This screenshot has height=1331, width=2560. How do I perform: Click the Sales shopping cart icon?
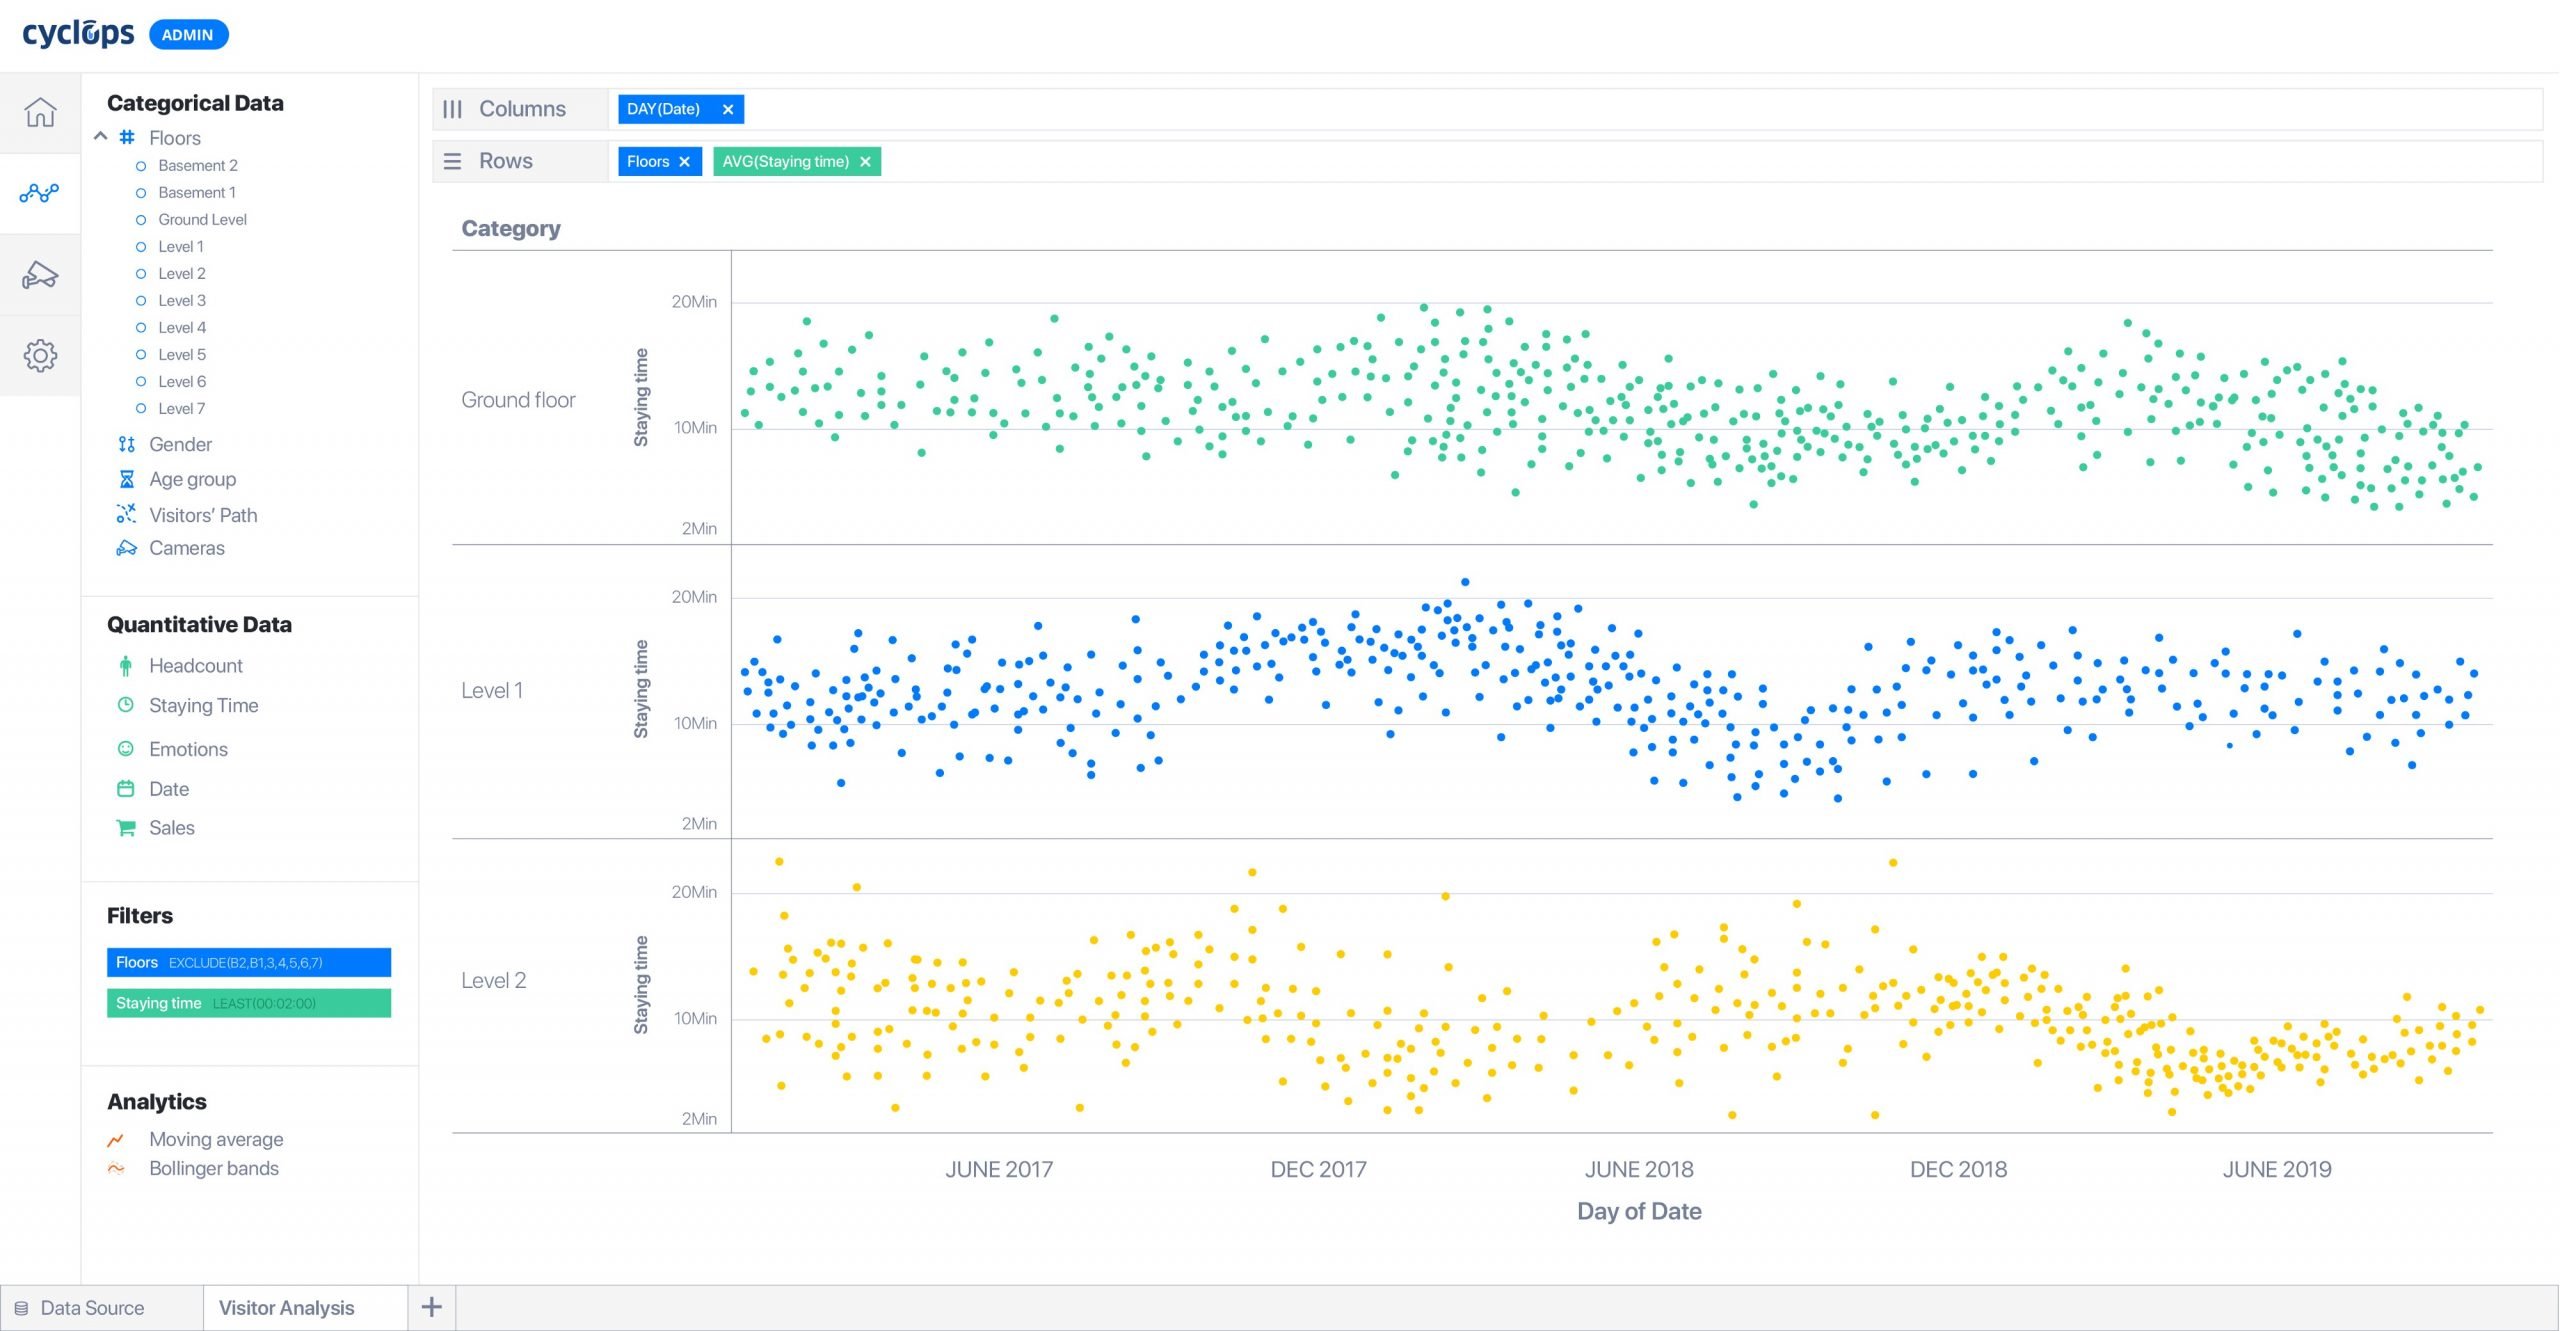[126, 828]
